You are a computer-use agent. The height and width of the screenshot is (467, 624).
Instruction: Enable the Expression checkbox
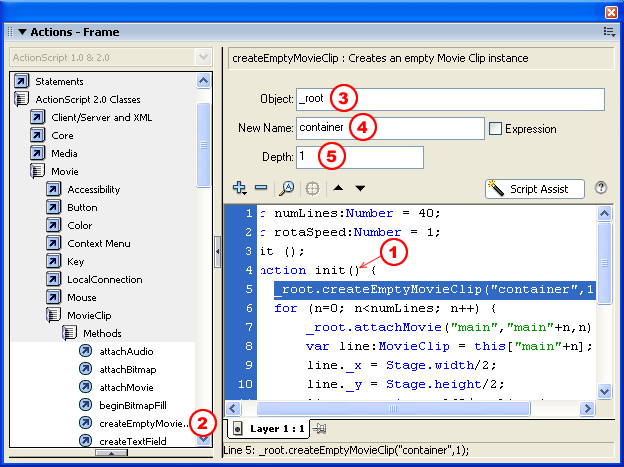click(495, 129)
